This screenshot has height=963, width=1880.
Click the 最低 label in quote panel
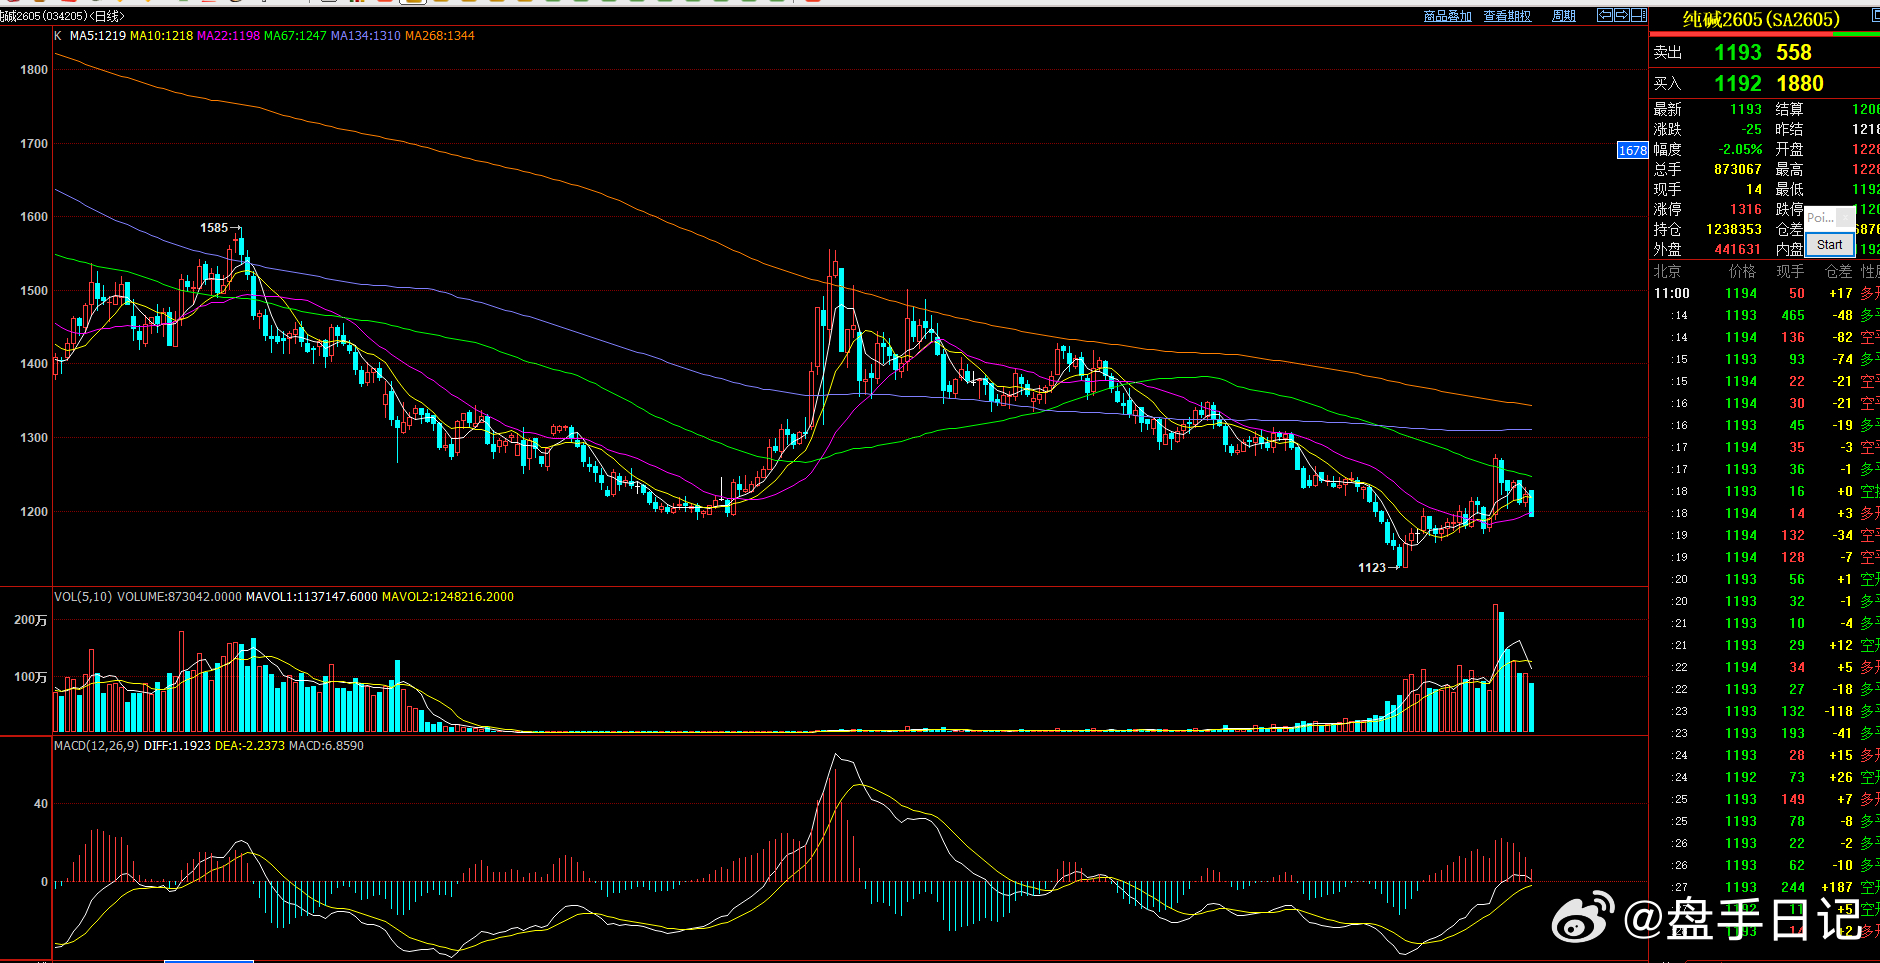click(x=1789, y=190)
